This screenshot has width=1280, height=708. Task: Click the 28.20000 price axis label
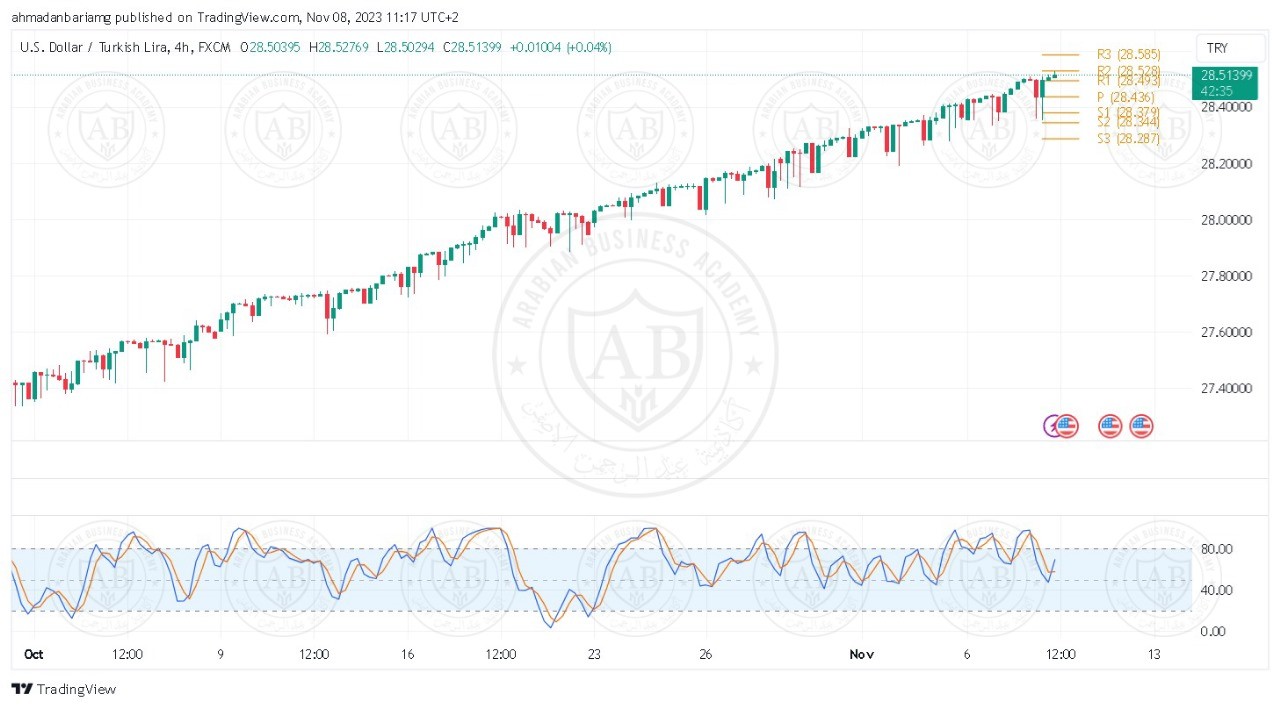tap(1225, 163)
